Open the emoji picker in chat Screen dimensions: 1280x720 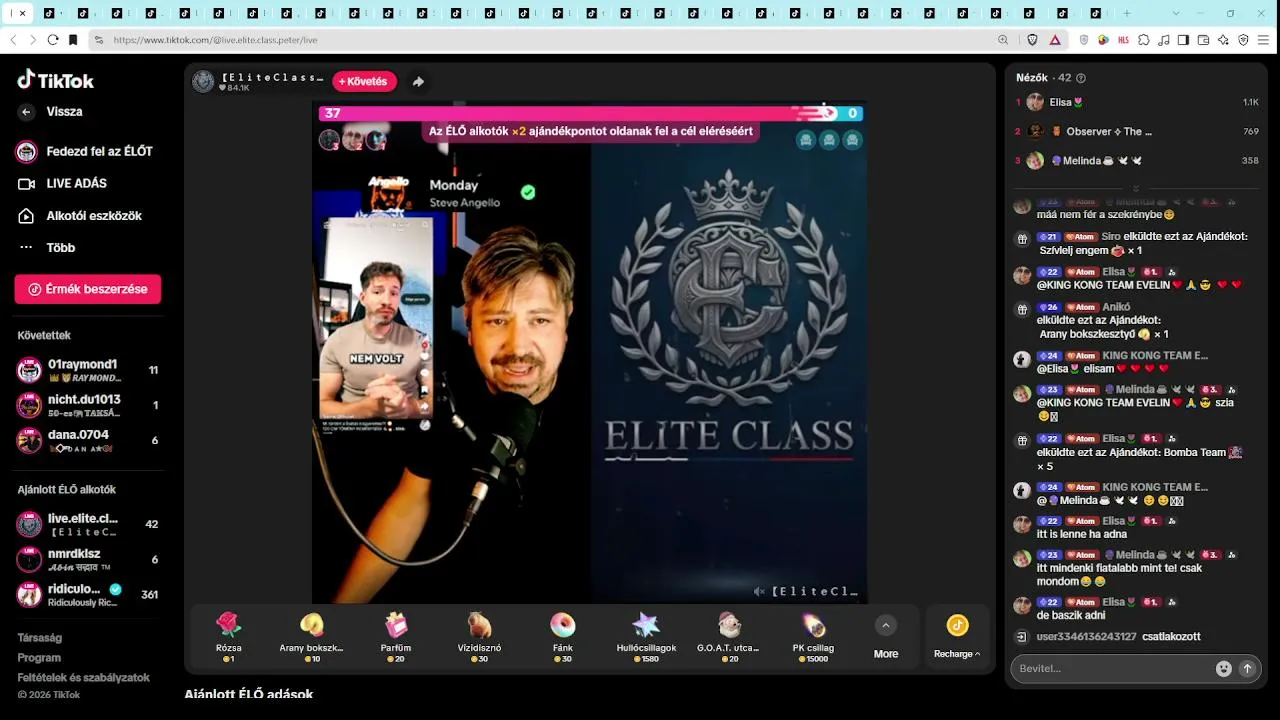[1223, 669]
